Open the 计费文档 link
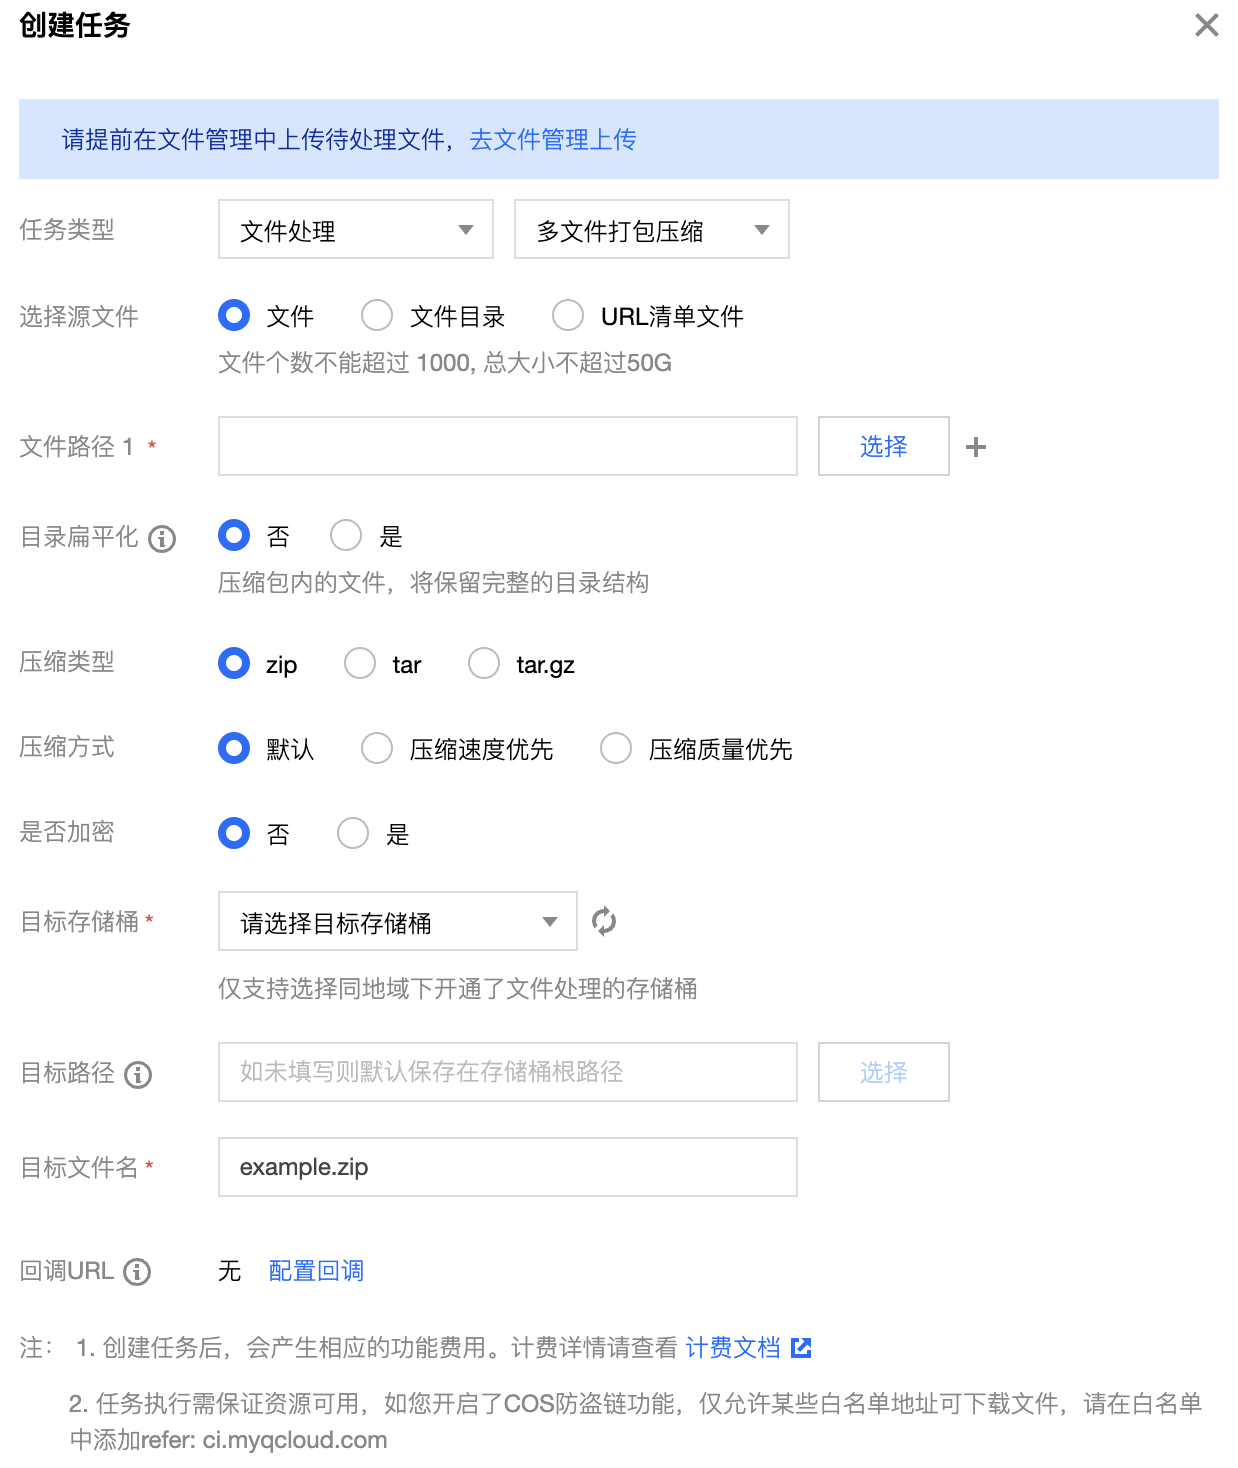This screenshot has width=1238, height=1468. coord(733,1348)
